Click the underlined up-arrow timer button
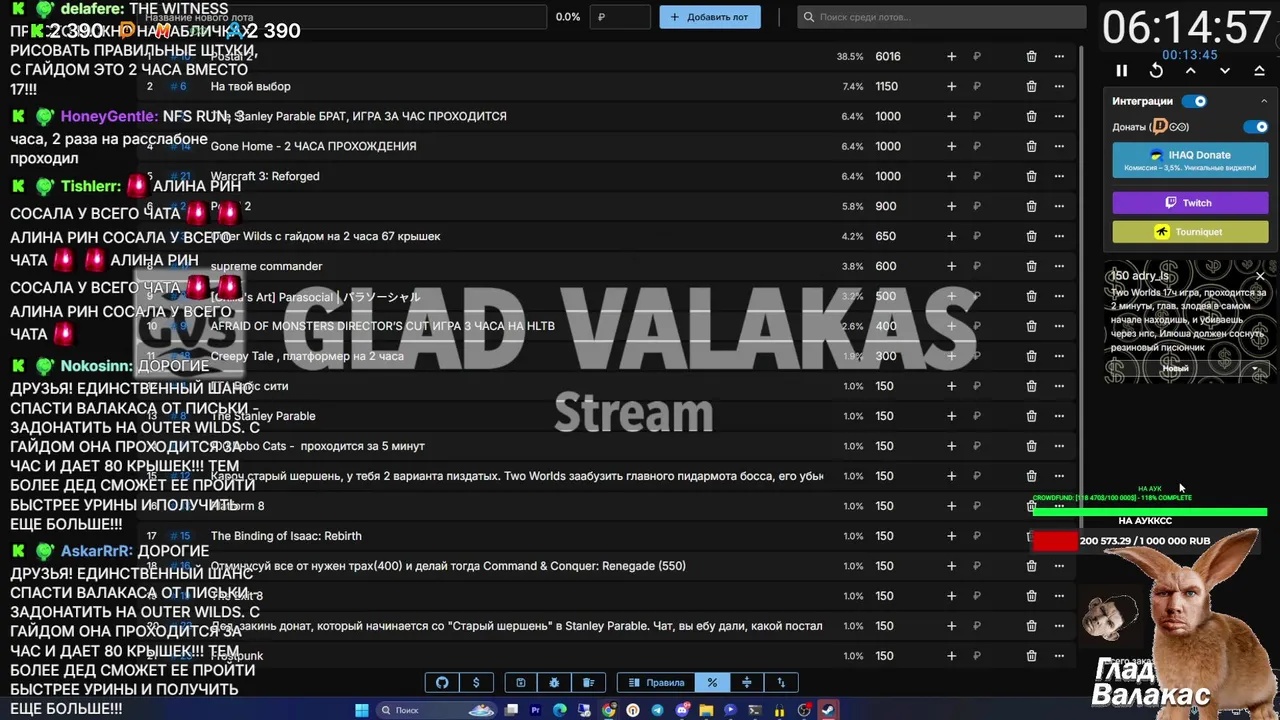 point(1259,71)
